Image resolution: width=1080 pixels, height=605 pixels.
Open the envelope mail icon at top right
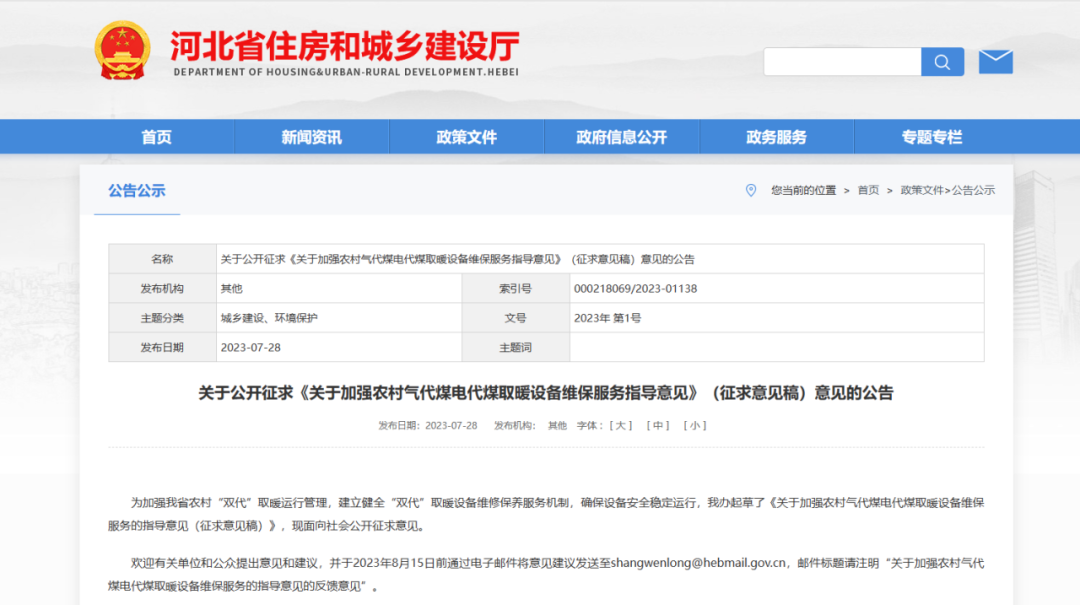995,61
